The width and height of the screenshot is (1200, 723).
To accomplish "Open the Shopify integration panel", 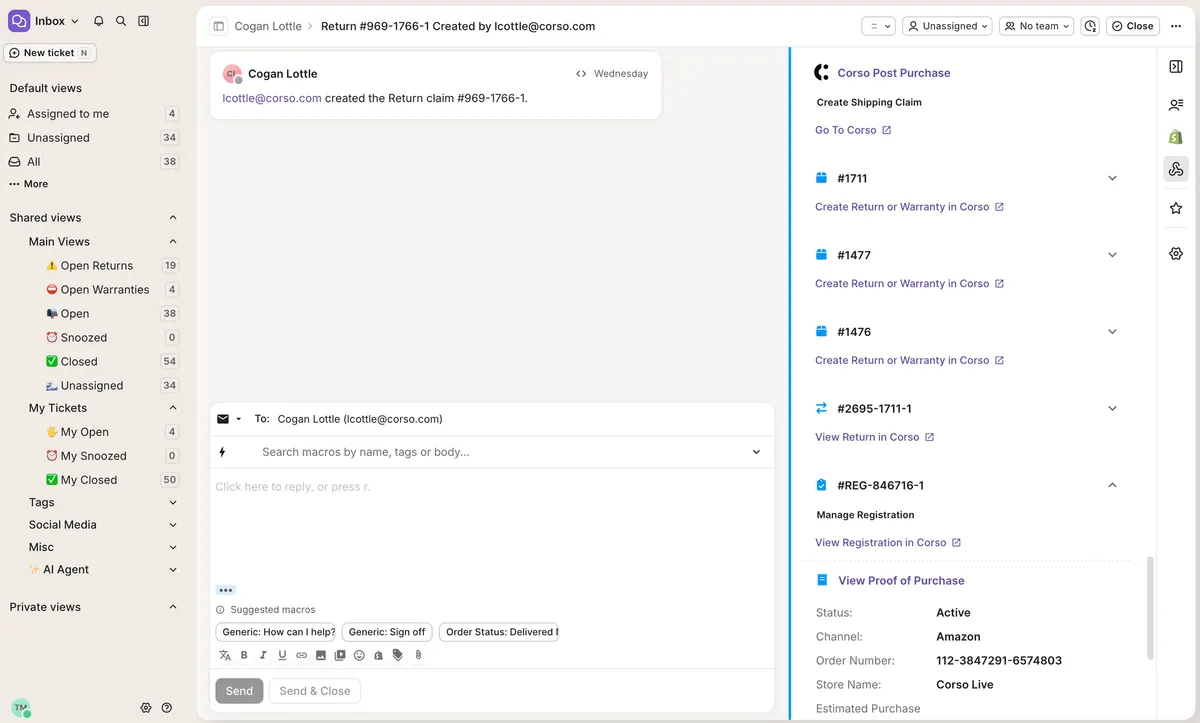I will coord(1176,136).
